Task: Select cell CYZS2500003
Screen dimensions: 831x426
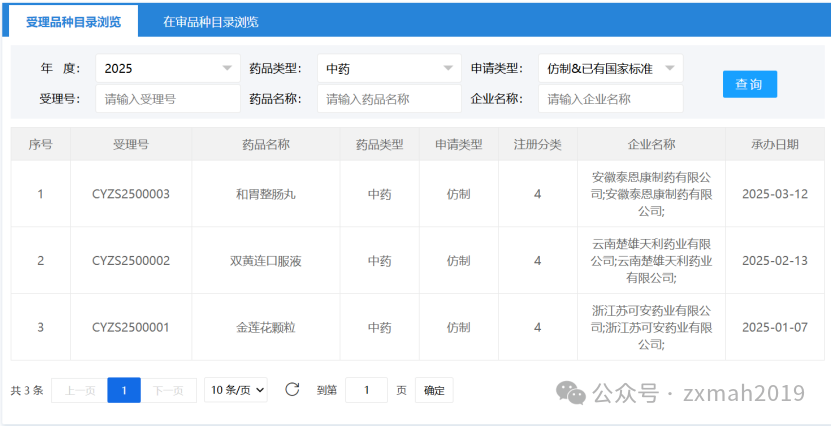Action: pos(131,194)
